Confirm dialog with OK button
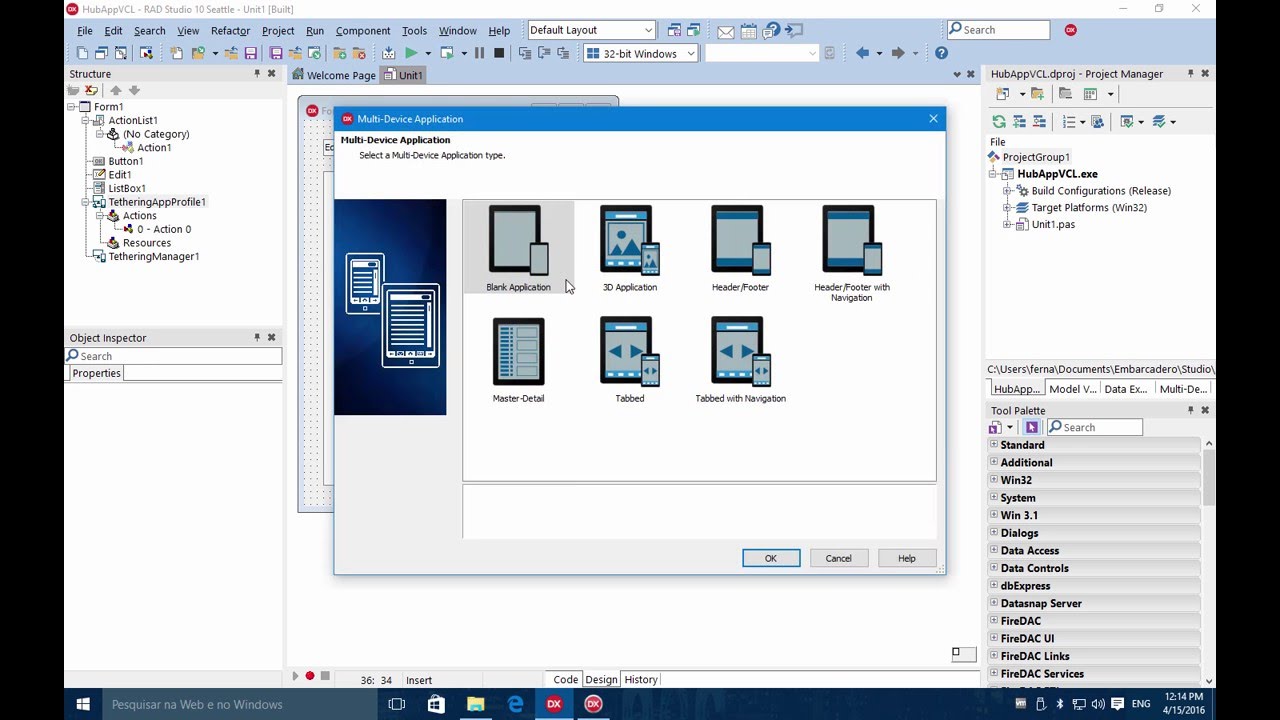Viewport: 1280px width, 720px height. tap(771, 558)
